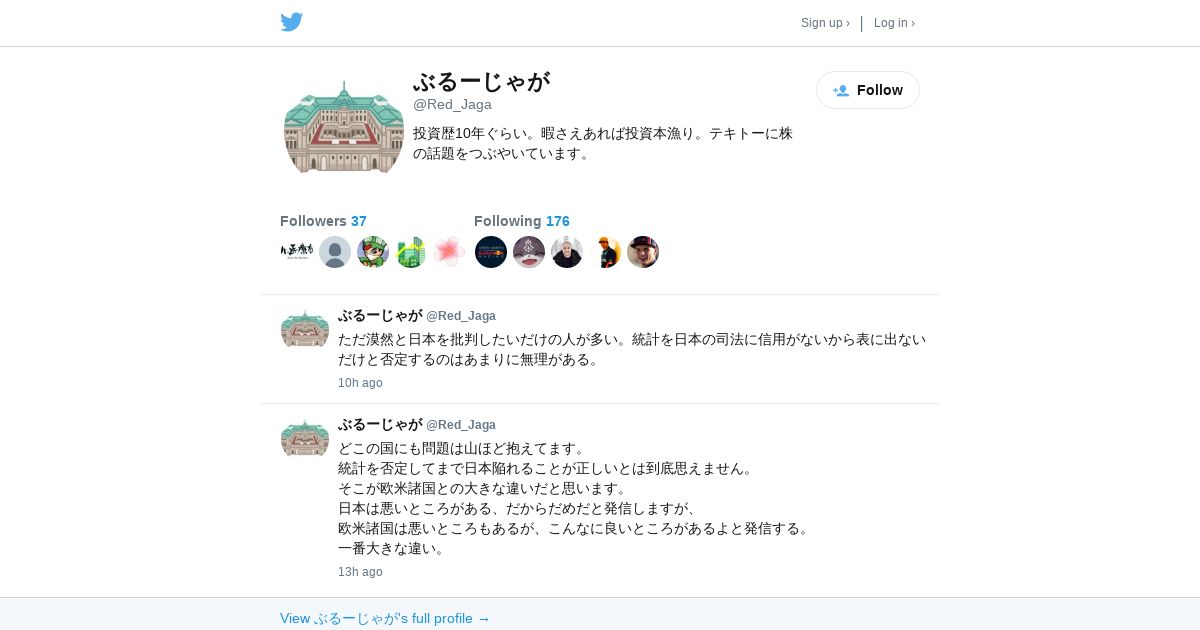The height and width of the screenshot is (630, 1200).
Task: Open the Sign up link
Action: 825,23
